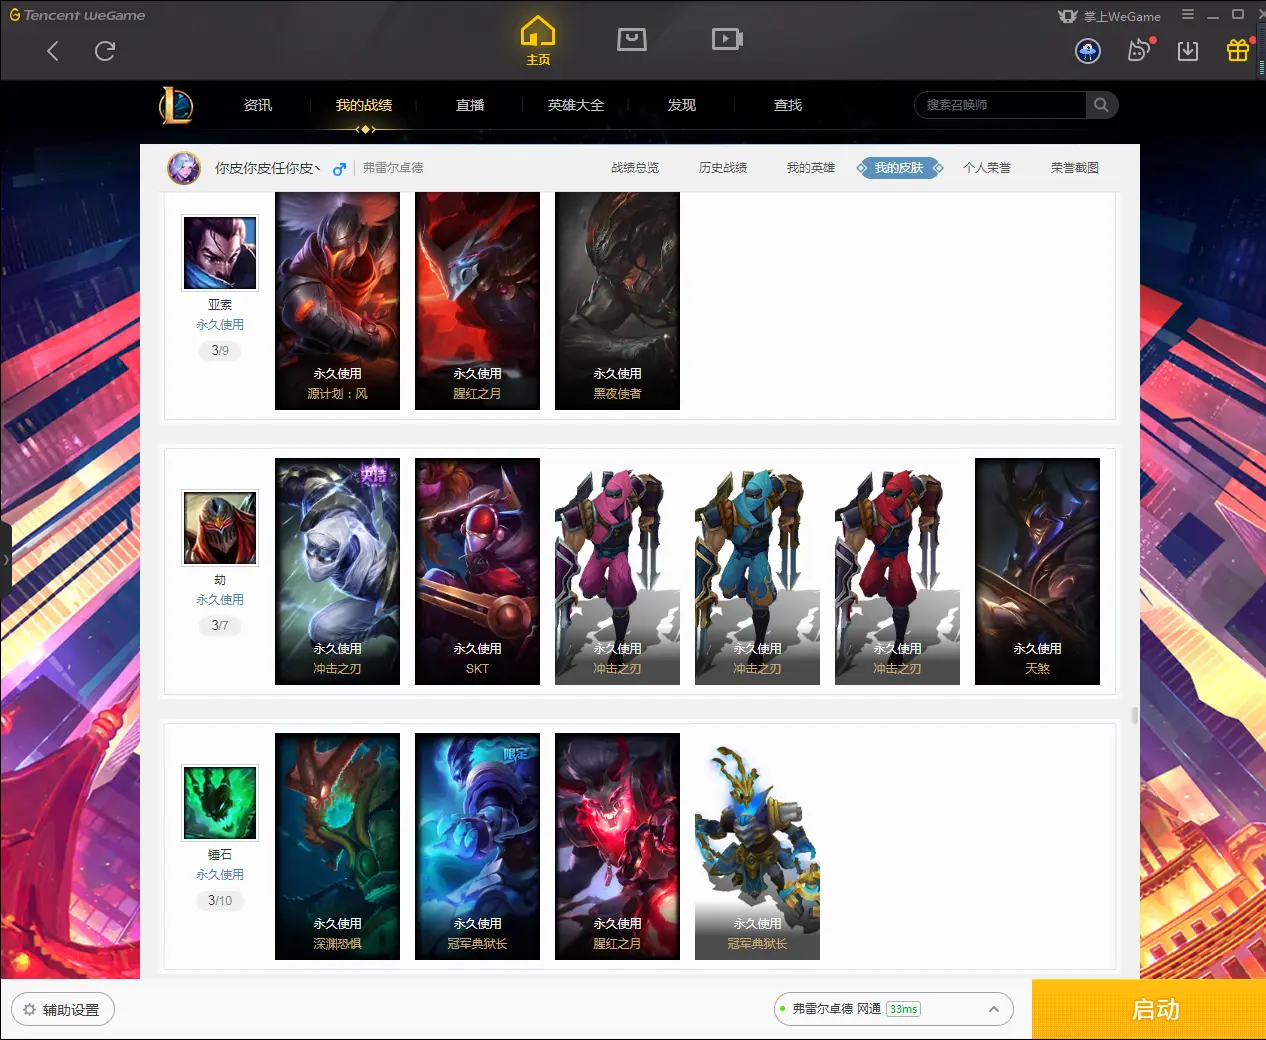Open the 冠军典狱长 splash skin card
The height and width of the screenshot is (1040, 1266).
[477, 846]
